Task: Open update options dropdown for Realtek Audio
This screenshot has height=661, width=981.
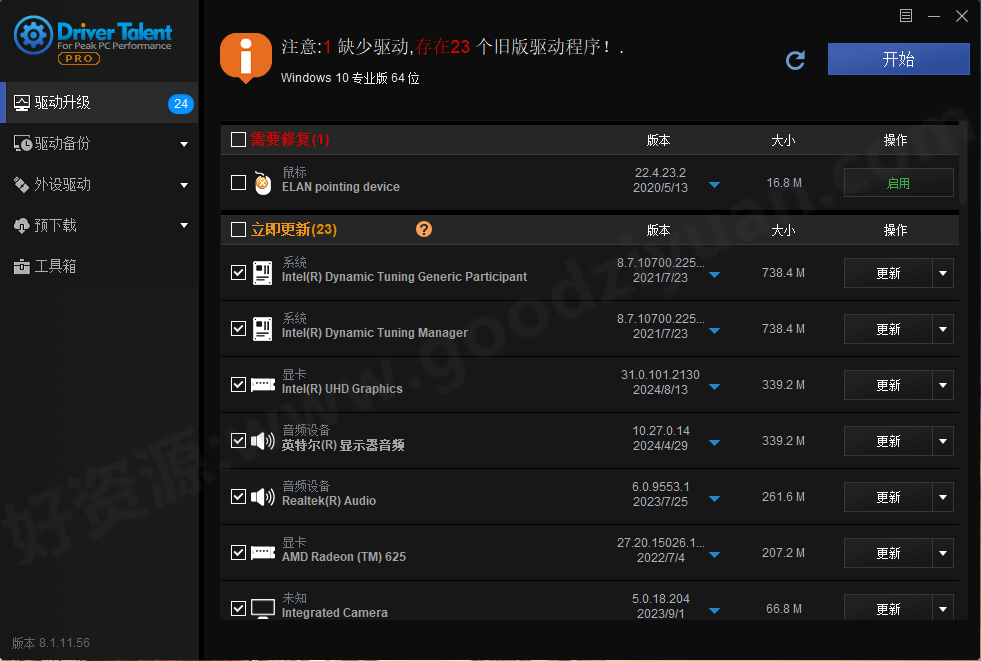Action: coord(941,496)
